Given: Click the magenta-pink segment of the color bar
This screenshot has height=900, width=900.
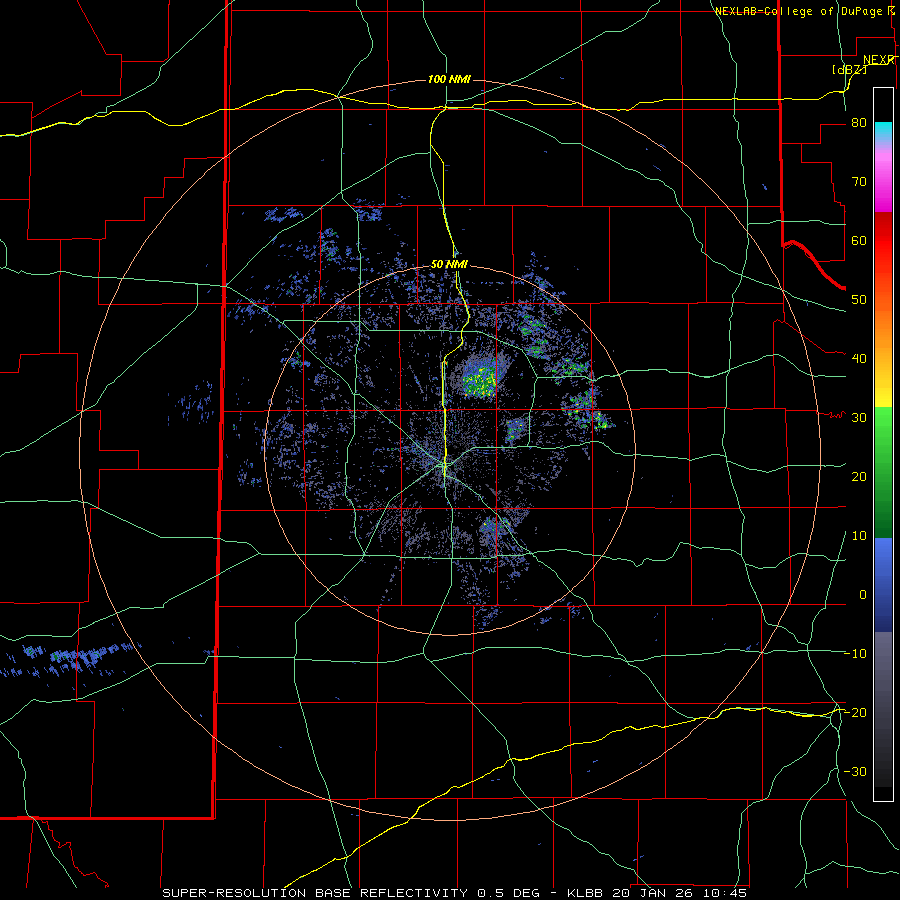Looking at the screenshot, I should [x=883, y=179].
